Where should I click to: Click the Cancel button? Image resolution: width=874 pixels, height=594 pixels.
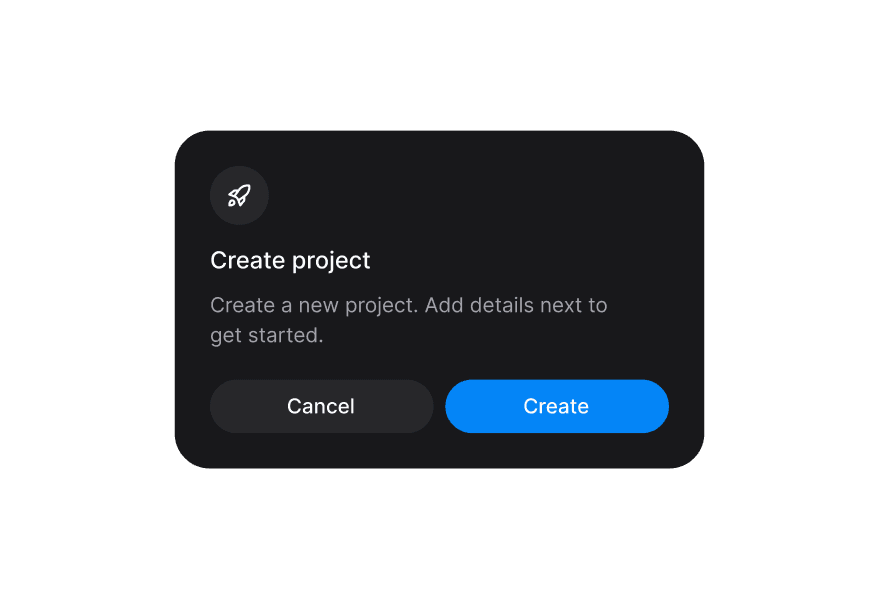click(x=321, y=406)
